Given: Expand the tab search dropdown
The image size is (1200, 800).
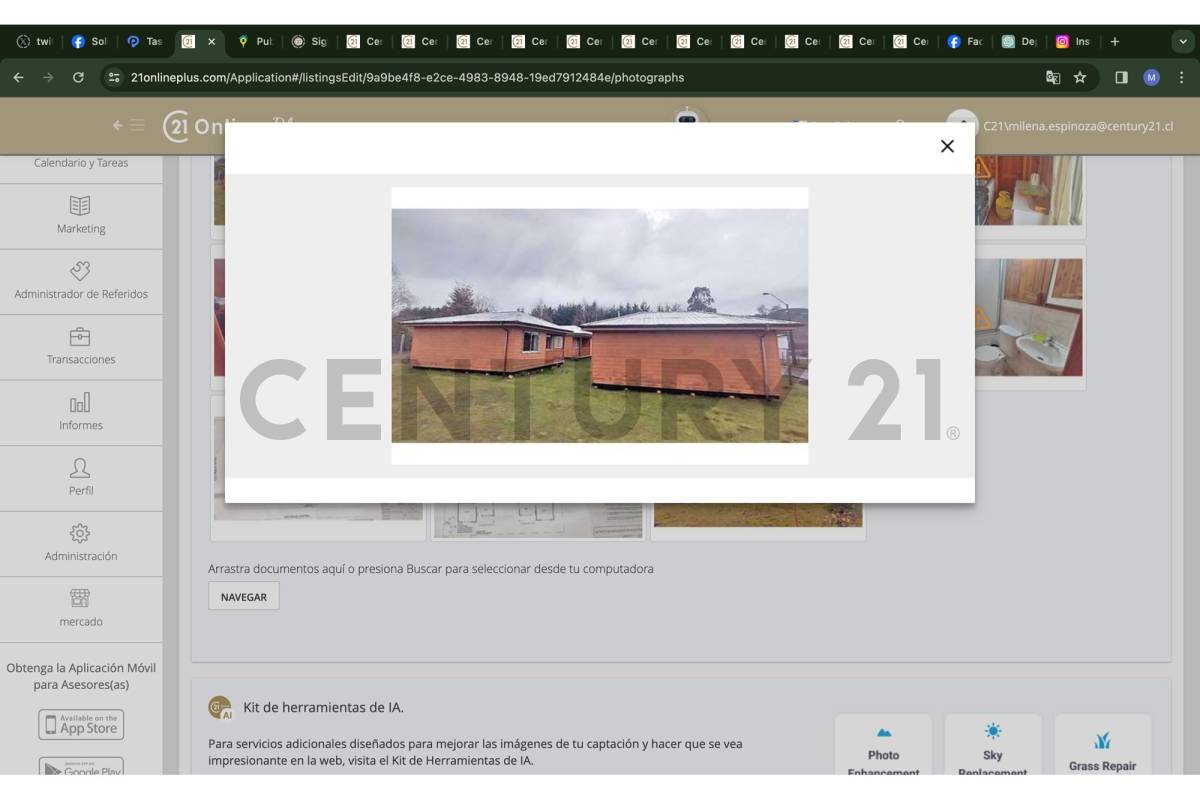Looking at the screenshot, I should 1184,42.
